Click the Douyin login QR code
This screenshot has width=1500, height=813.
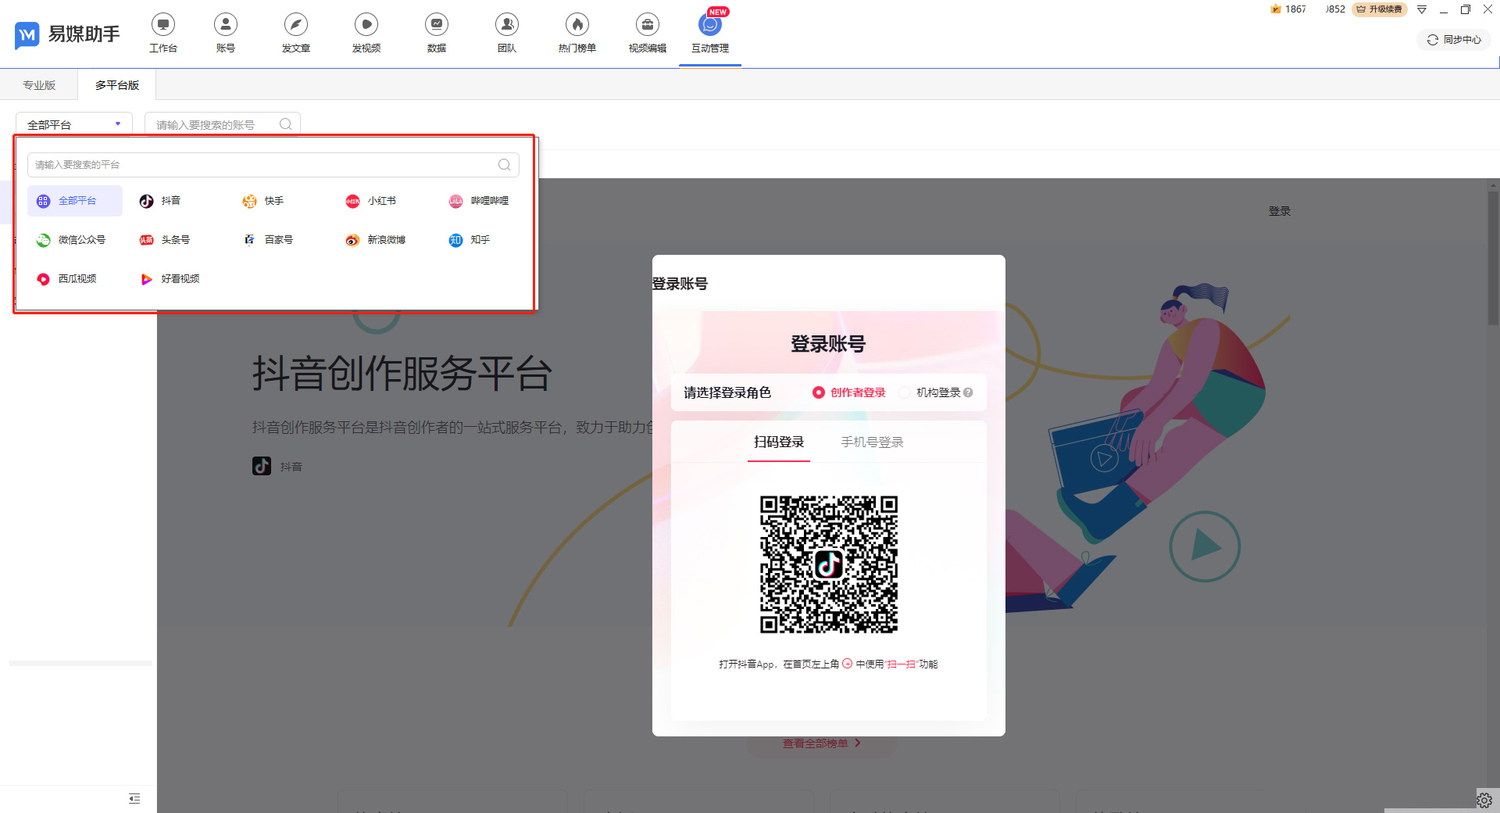(829, 564)
